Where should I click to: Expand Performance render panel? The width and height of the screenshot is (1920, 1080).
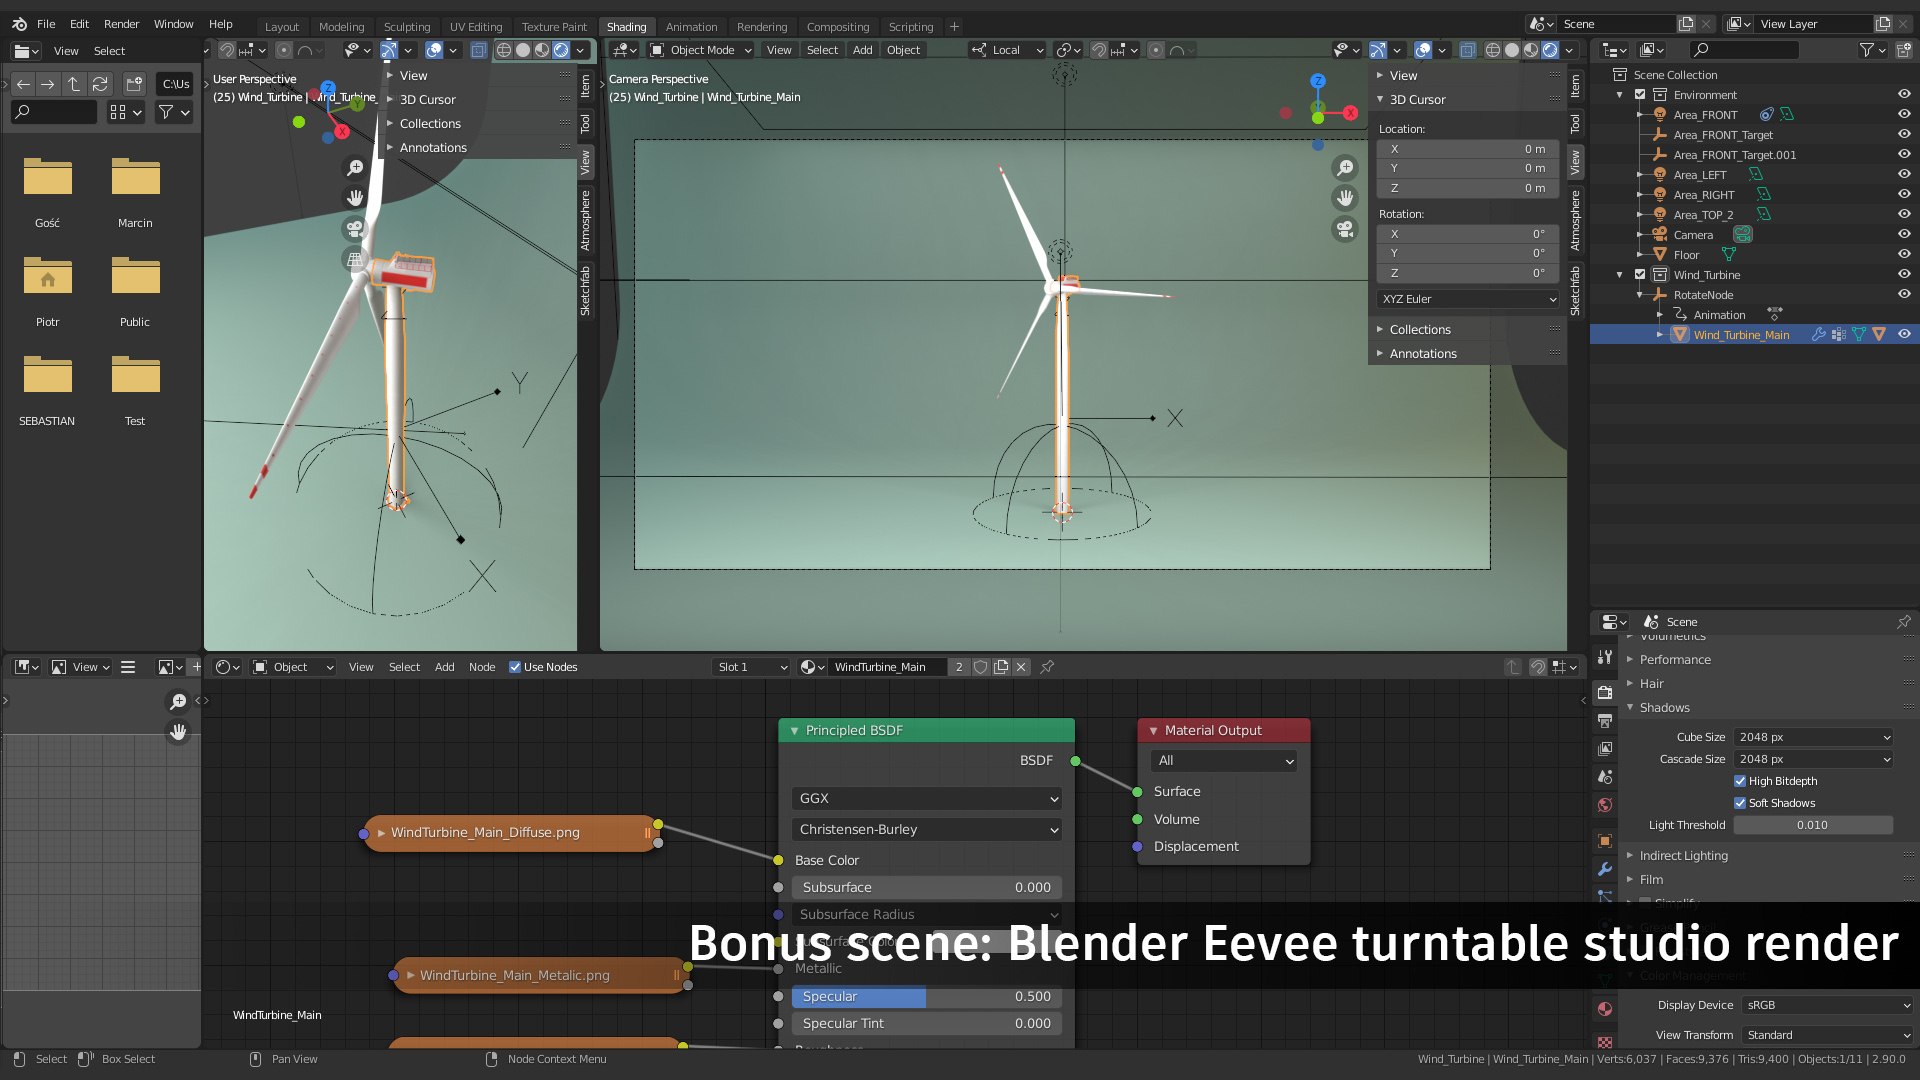tap(1674, 660)
